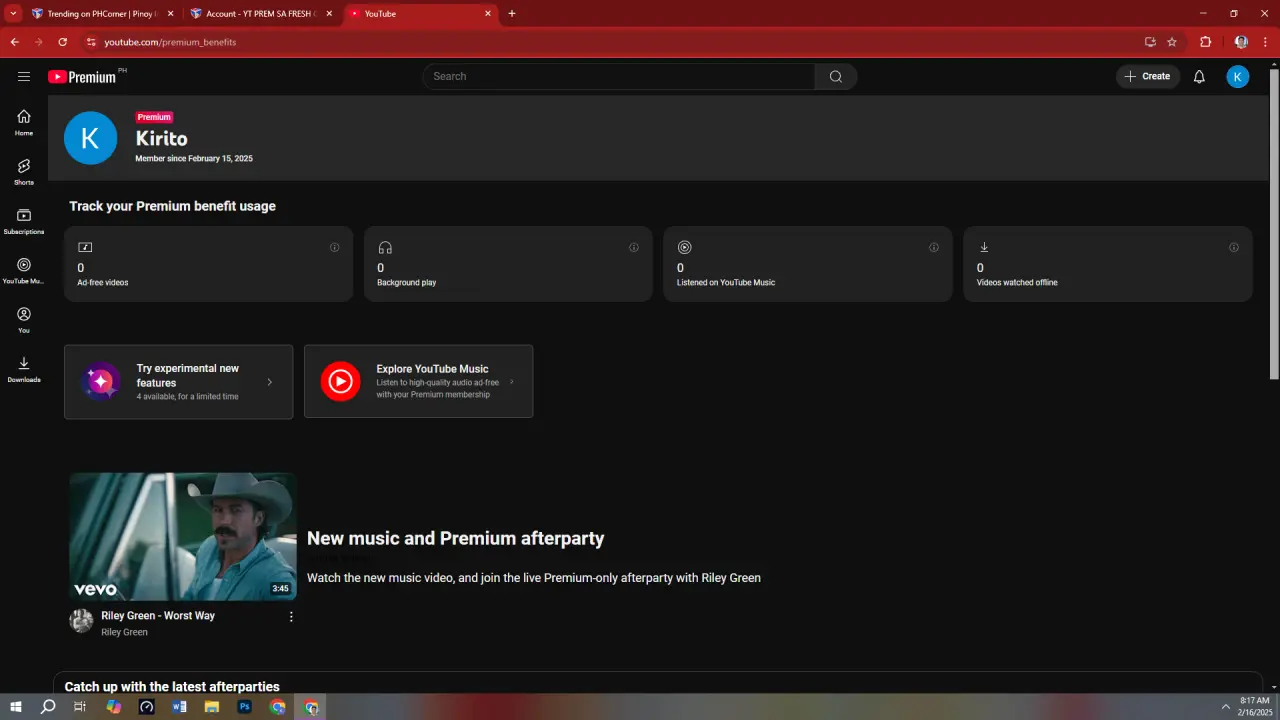Expand Try experimental new features chevron
1280x720 pixels.
point(270,382)
